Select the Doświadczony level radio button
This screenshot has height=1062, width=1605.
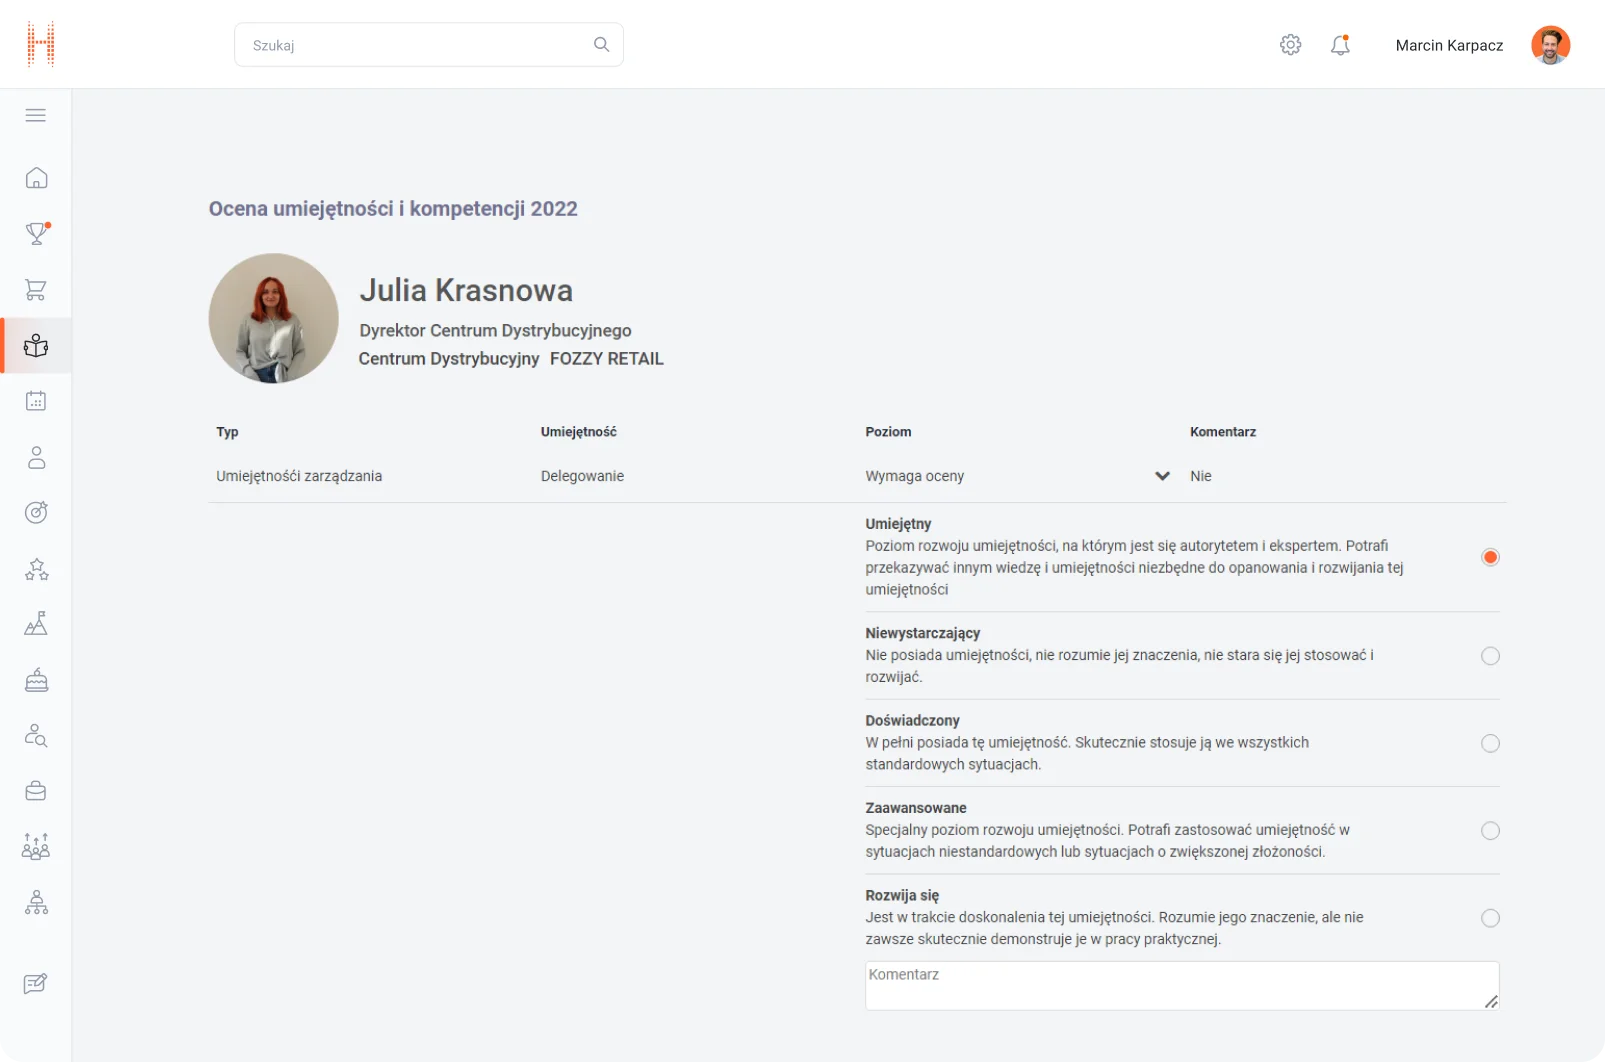[1490, 743]
